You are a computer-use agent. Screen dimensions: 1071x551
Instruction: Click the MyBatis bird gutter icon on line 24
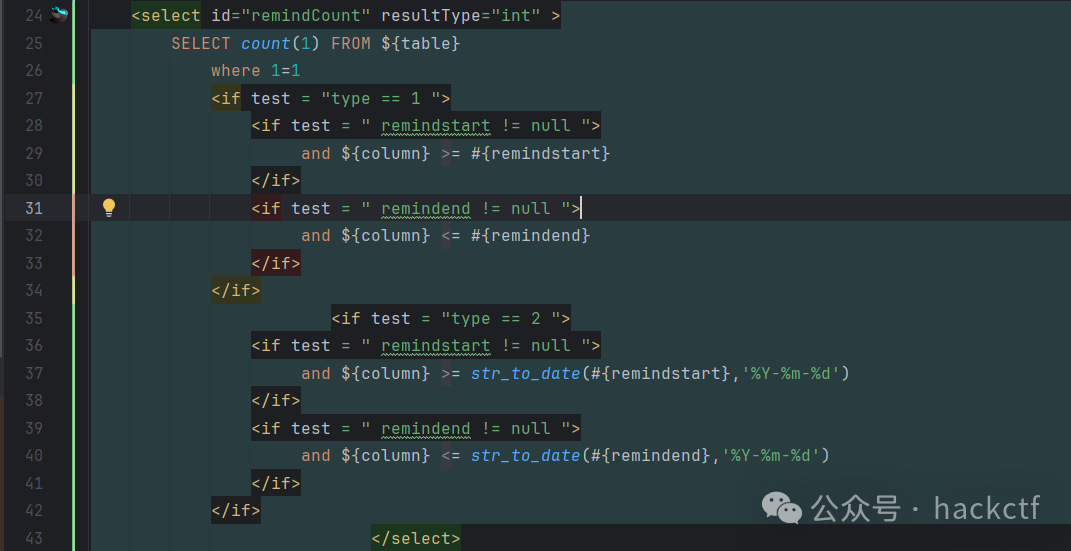[60, 15]
